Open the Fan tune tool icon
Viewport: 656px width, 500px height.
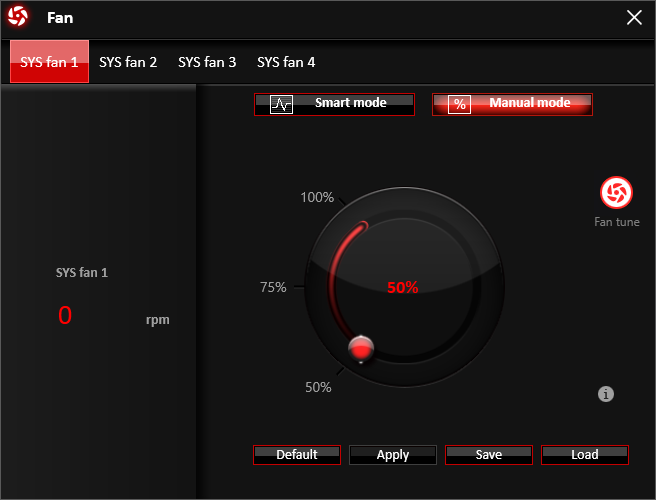616,192
